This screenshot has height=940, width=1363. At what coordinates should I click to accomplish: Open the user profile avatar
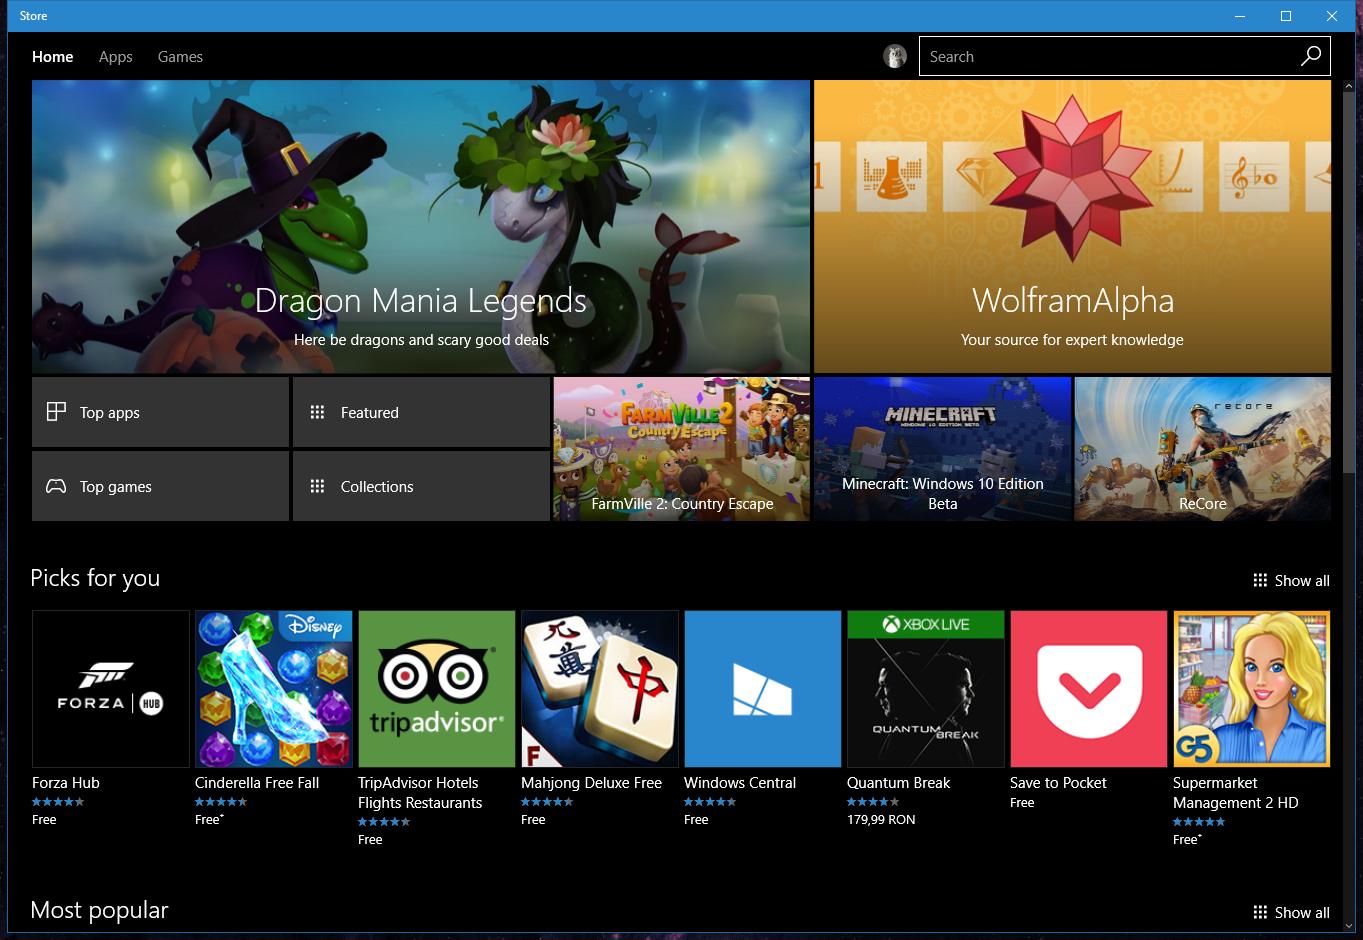(895, 57)
